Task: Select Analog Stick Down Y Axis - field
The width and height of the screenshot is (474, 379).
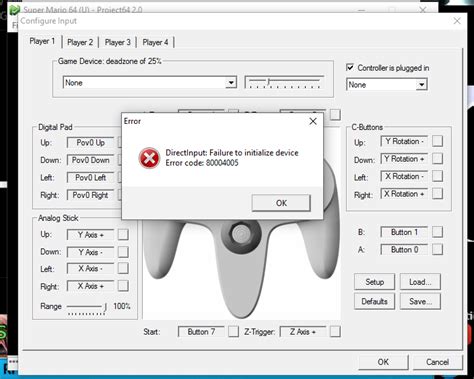Action: 90,252
